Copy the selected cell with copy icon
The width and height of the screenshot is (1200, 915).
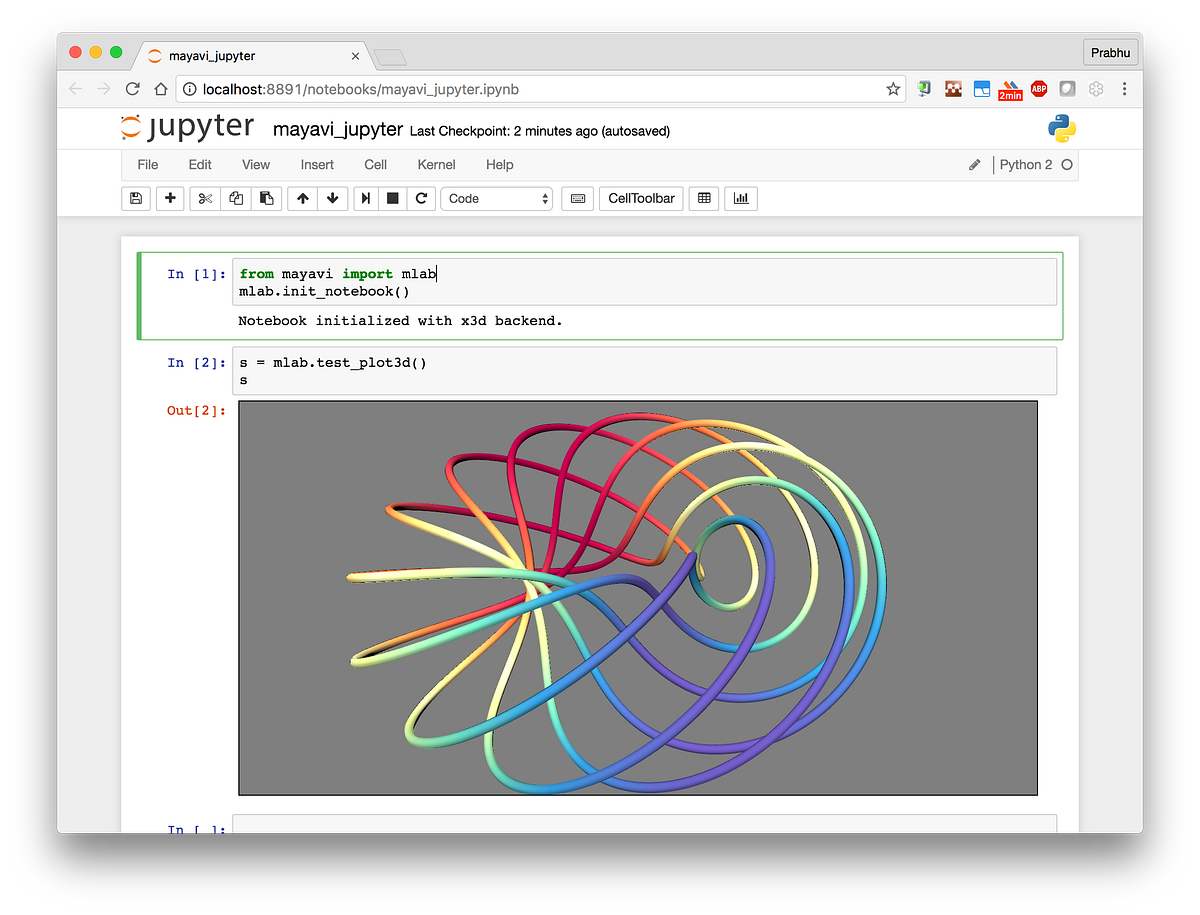point(236,198)
